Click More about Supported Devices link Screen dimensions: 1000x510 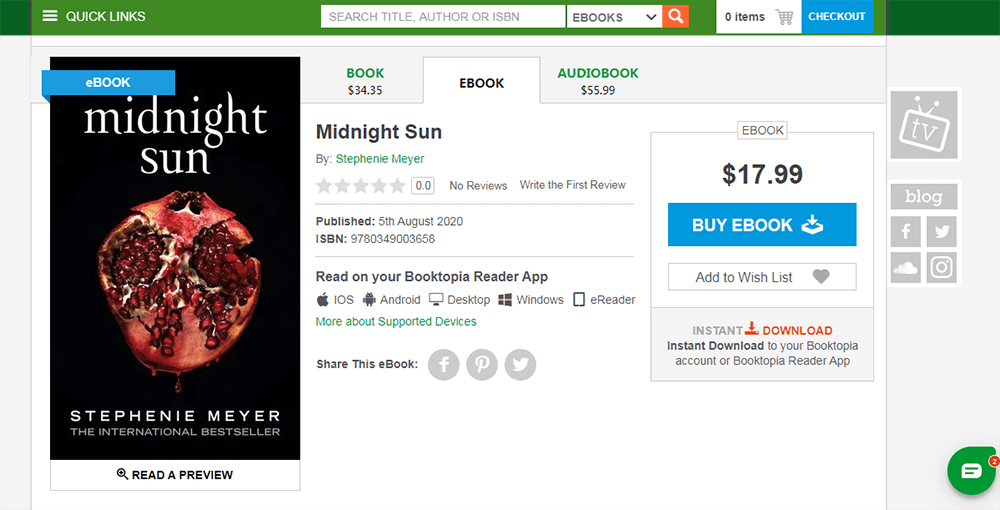(396, 322)
